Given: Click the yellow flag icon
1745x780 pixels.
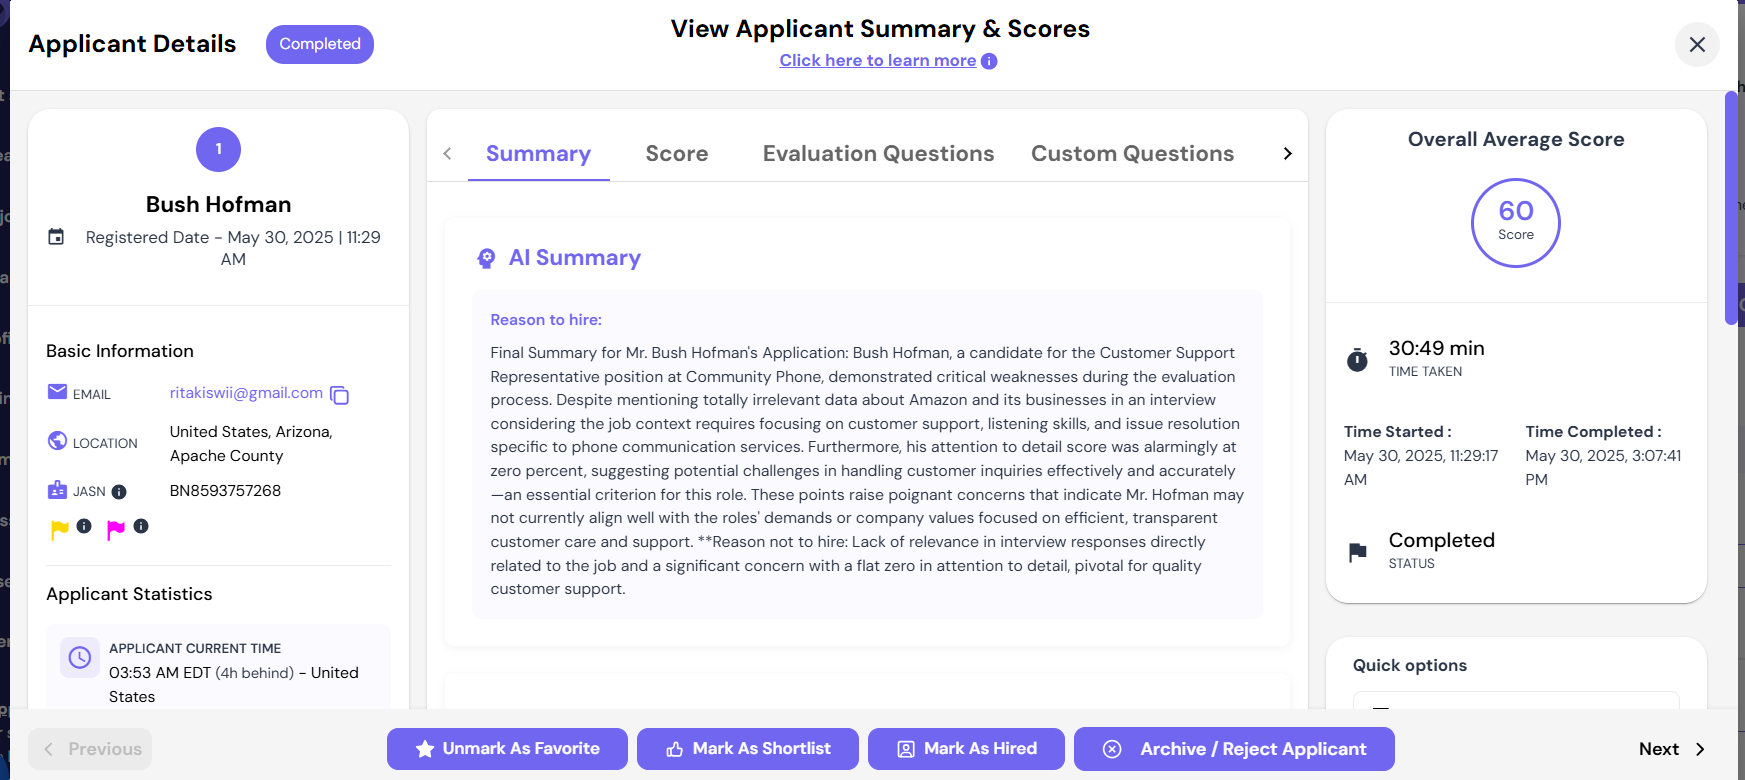Looking at the screenshot, I should click(x=60, y=529).
